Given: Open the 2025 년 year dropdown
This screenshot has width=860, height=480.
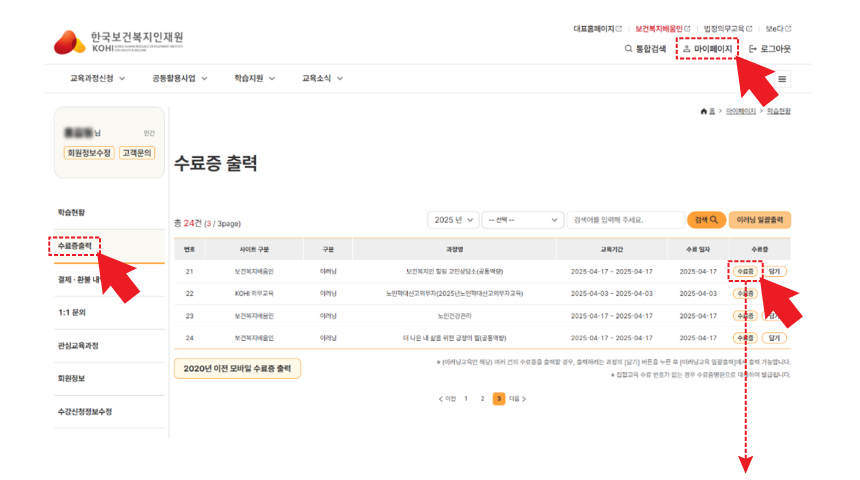Looking at the screenshot, I should [453, 220].
